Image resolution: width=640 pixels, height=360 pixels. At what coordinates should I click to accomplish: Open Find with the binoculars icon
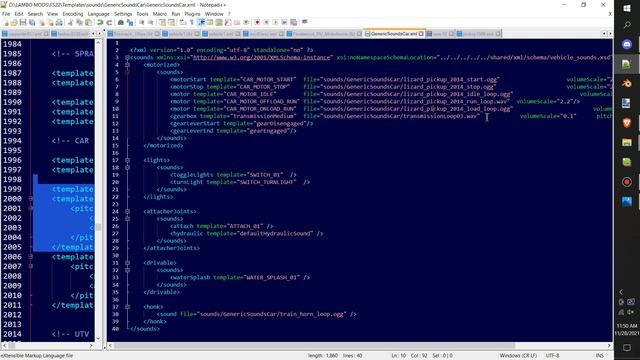pyautogui.click(x=121, y=22)
